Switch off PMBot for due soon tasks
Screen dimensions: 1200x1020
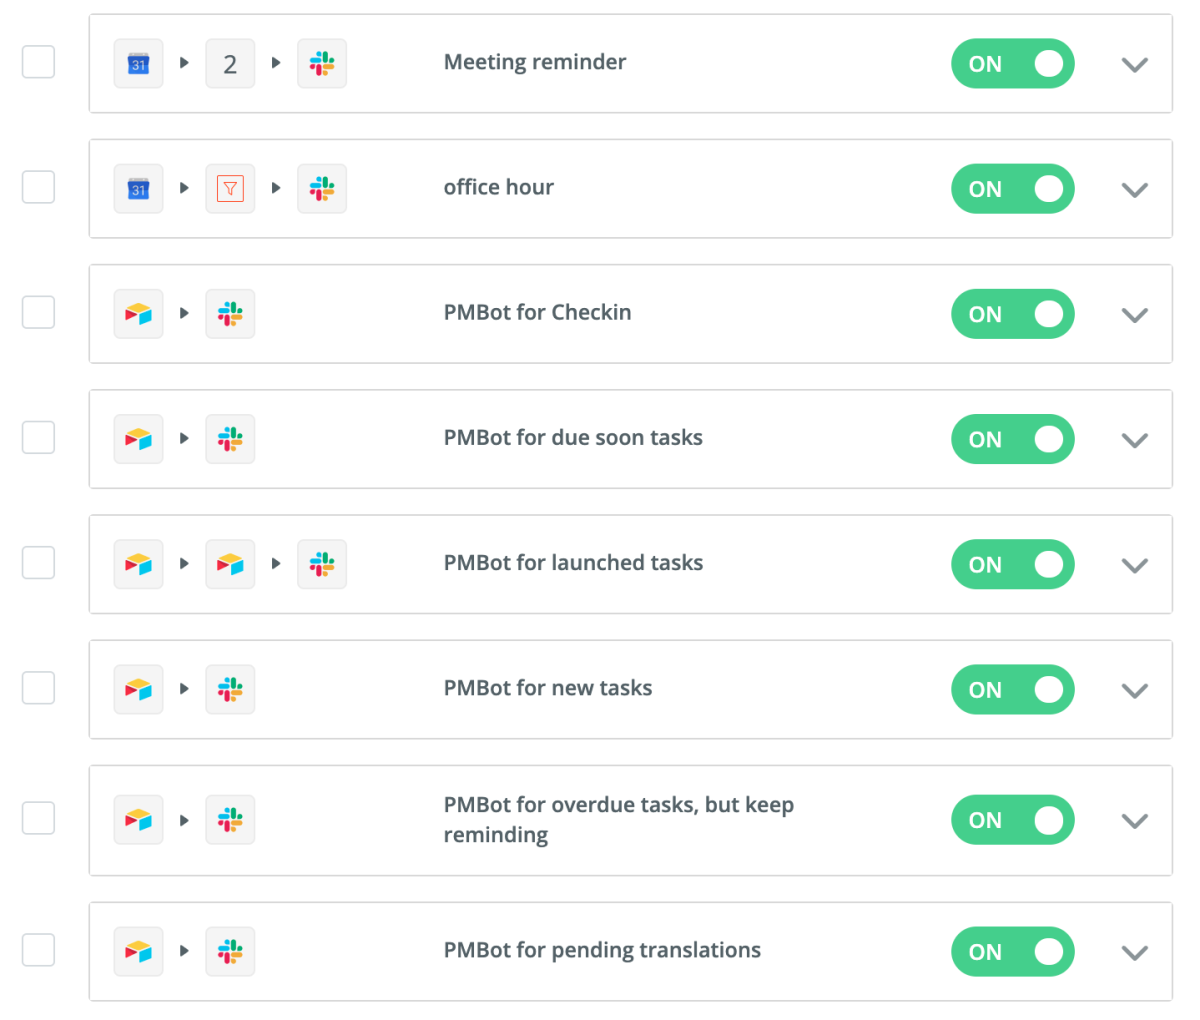(x=1012, y=439)
